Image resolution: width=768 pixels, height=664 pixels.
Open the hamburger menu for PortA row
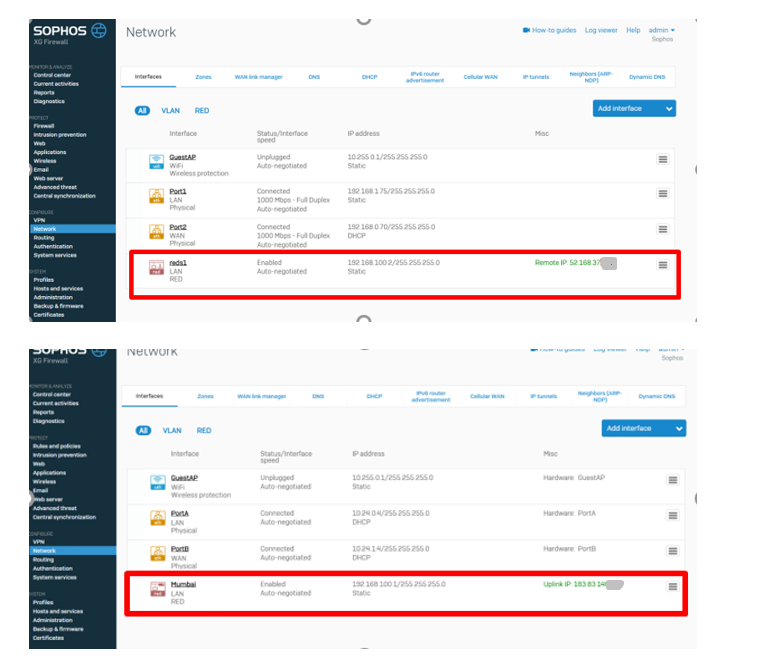tap(673, 515)
